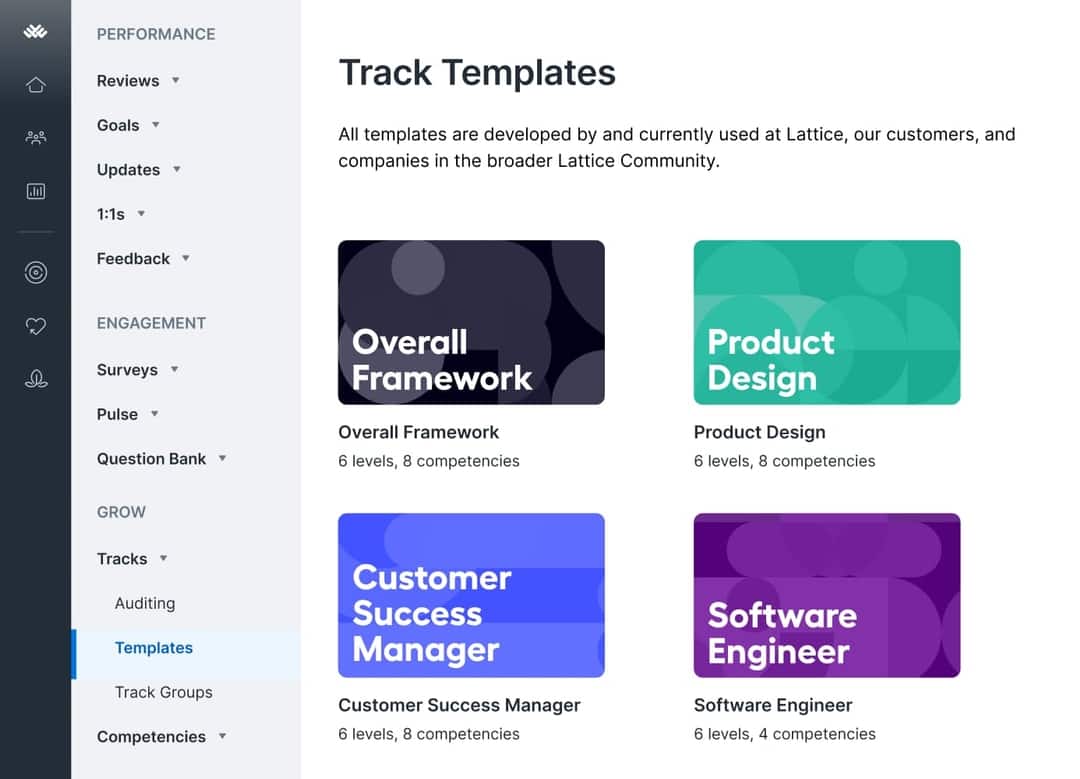Image resolution: width=1080 pixels, height=779 pixels.
Task: Click the sidebar rail divider icon area
Action: point(35,232)
